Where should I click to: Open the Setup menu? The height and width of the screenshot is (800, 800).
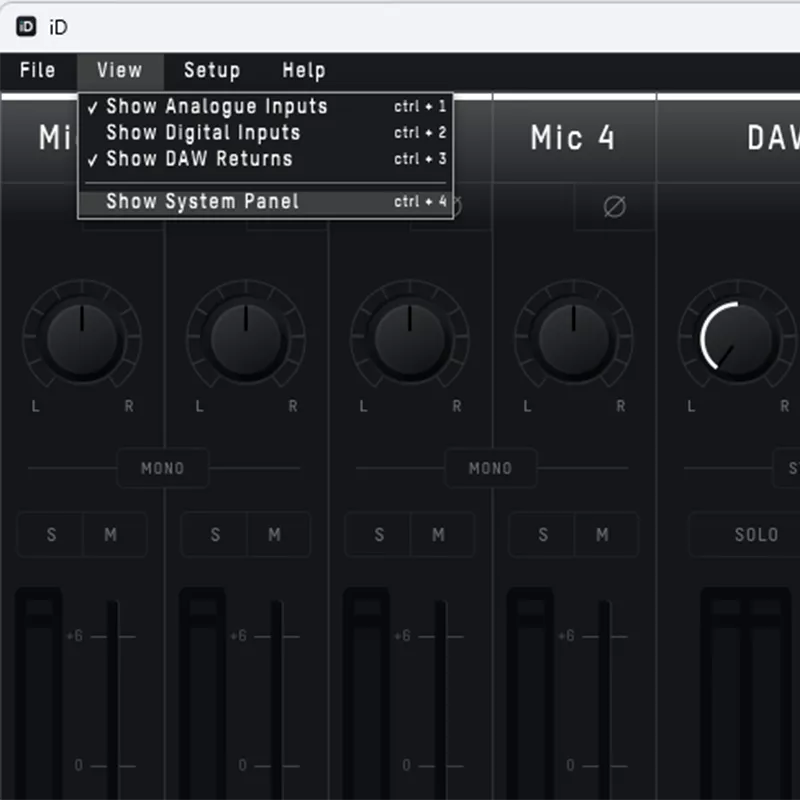(x=212, y=70)
